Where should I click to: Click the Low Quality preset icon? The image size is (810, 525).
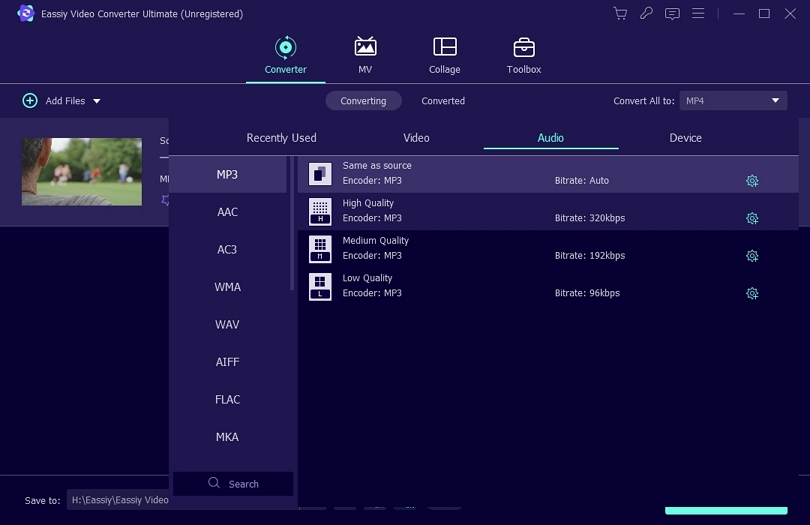[320, 287]
